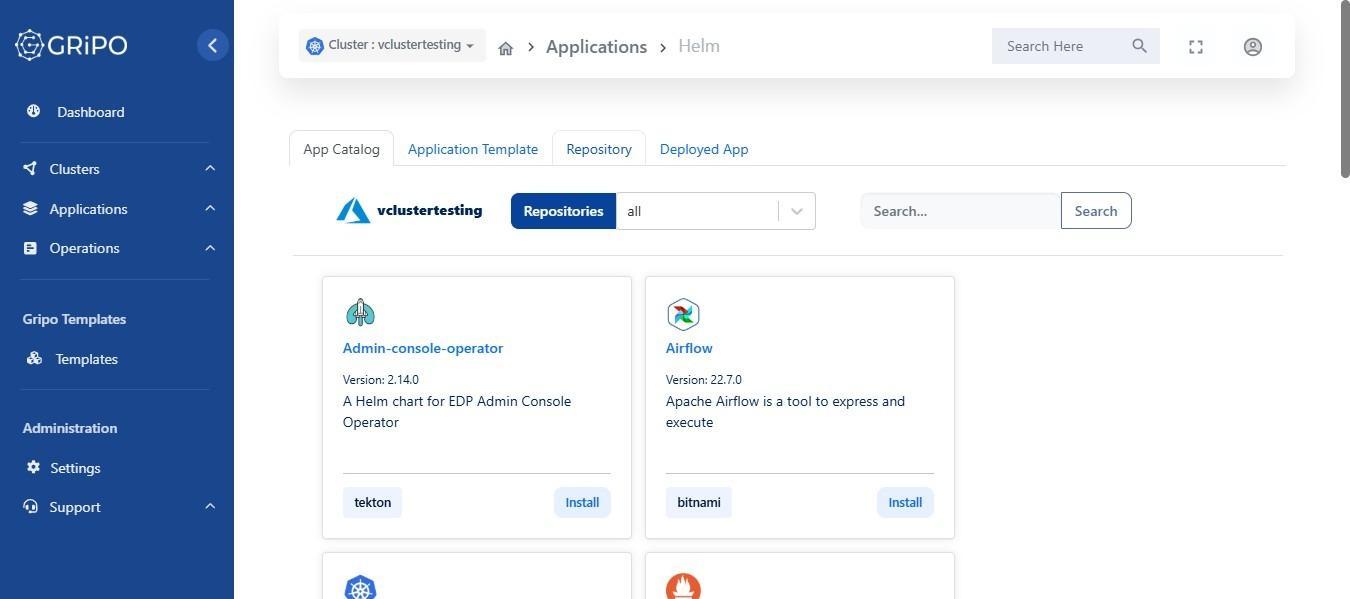Switch to the Application Template tab
Image resolution: width=1350 pixels, height=599 pixels.
coord(473,149)
